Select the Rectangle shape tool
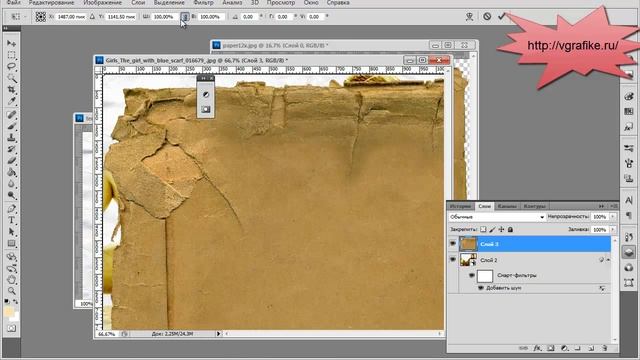The height and width of the screenshot is (360, 640). 11,244
